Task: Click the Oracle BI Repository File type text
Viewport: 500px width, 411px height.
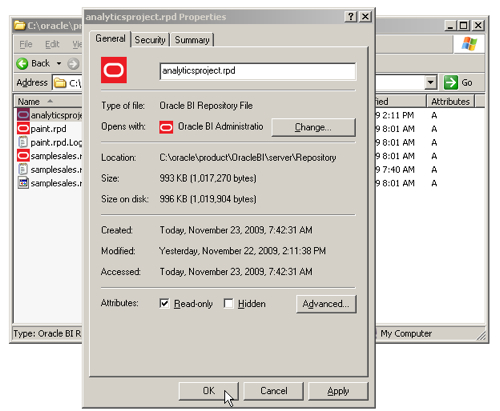Action: pyautogui.click(x=206, y=106)
